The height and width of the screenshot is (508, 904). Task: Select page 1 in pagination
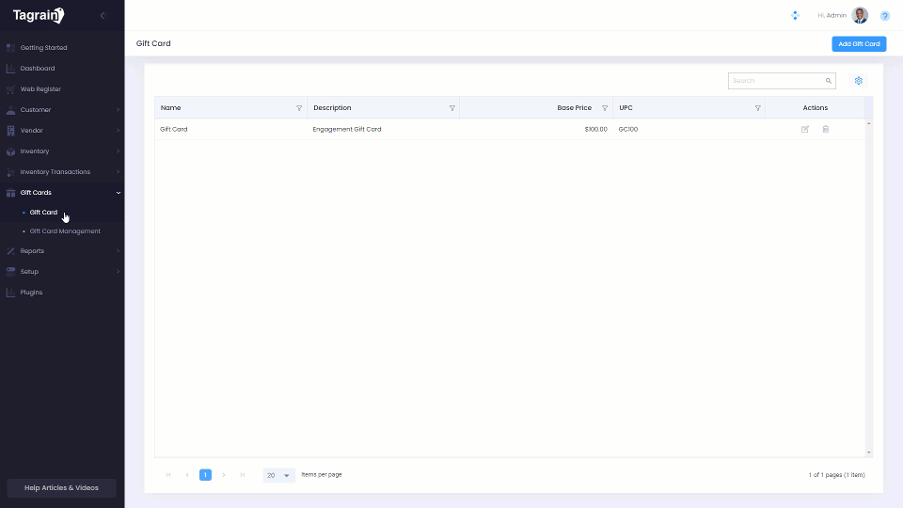click(x=205, y=475)
